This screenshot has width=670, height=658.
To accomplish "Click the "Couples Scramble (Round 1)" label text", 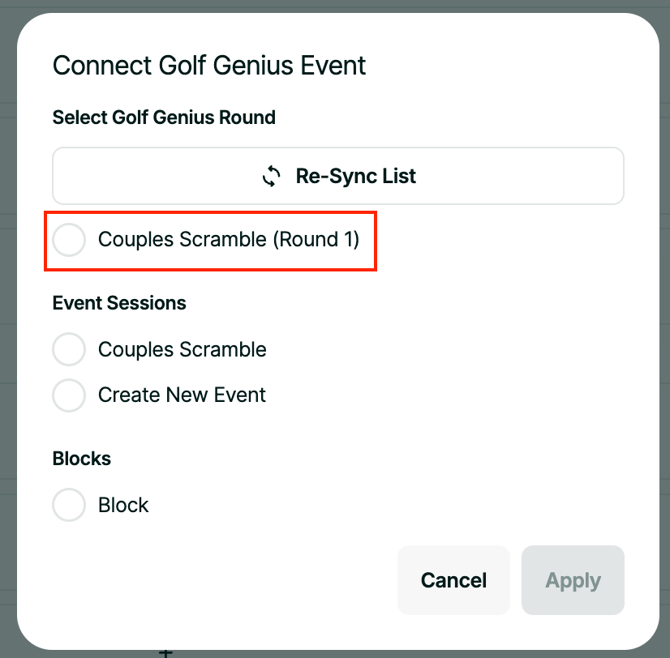I will pyautogui.click(x=228, y=240).
